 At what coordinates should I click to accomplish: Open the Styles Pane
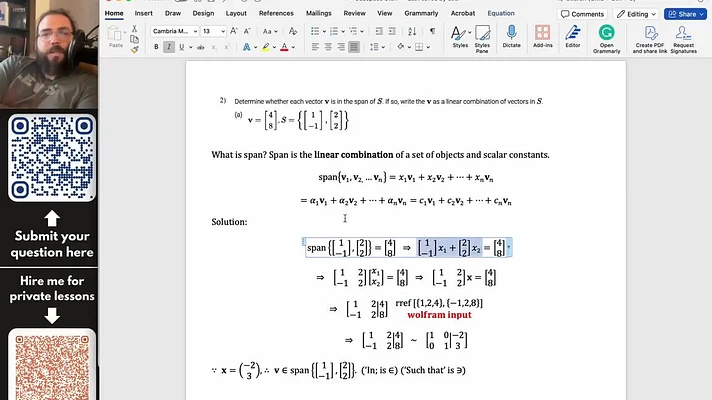[x=482, y=39]
